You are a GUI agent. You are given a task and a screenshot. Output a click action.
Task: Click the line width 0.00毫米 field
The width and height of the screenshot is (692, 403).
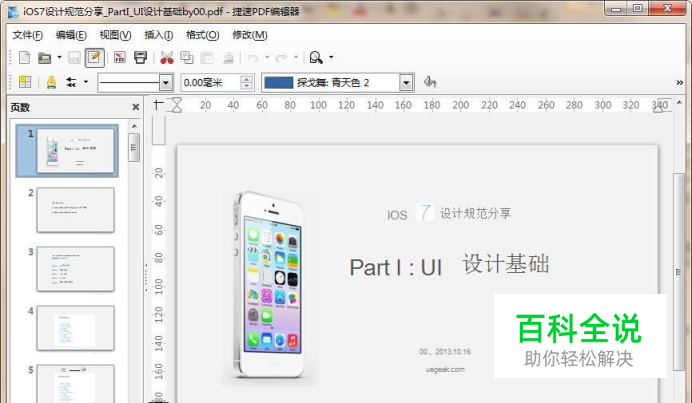coord(211,83)
